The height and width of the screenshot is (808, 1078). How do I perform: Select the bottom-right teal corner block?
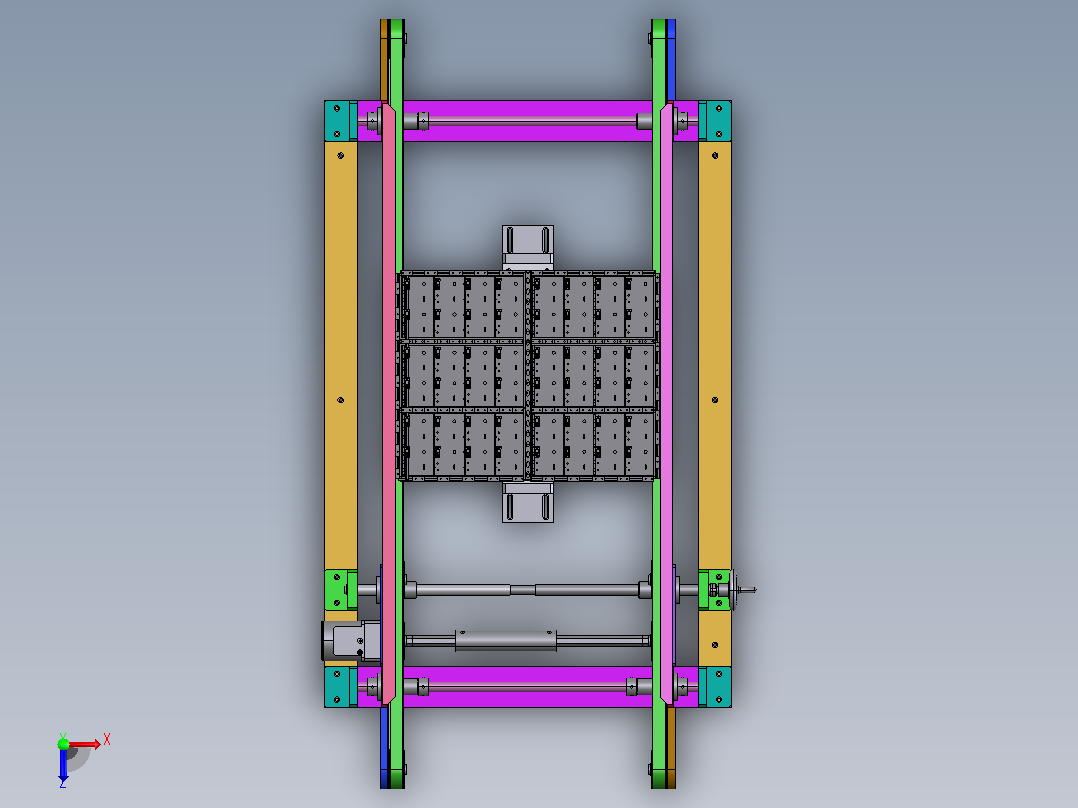point(715,686)
